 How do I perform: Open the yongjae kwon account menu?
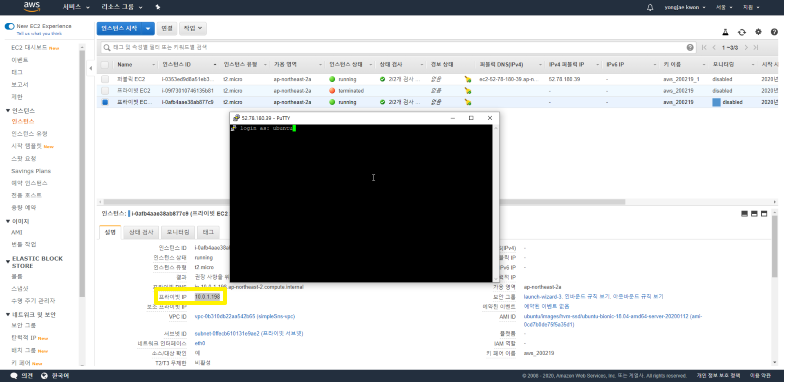[x=685, y=8]
